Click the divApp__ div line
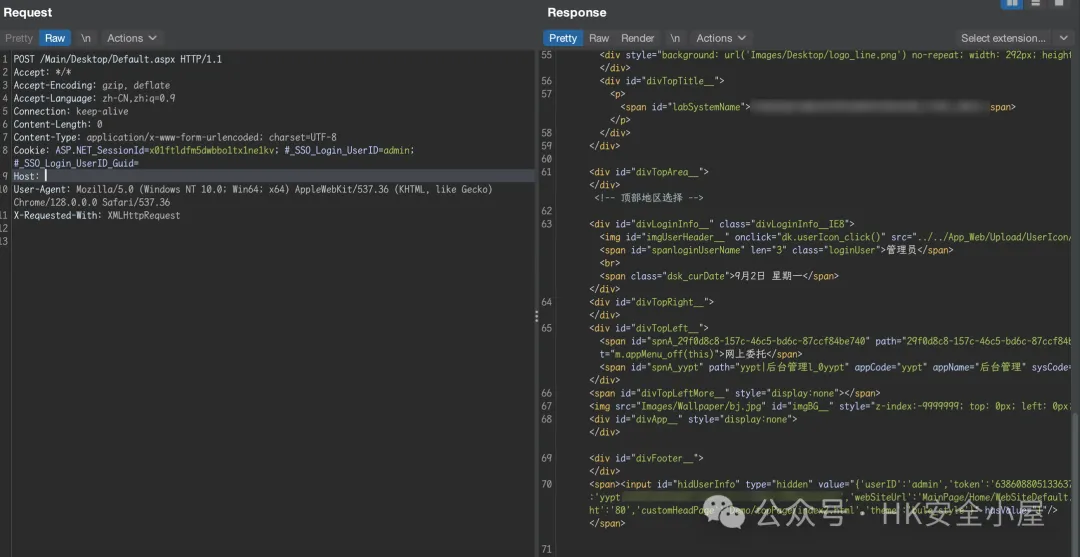Viewport: 1080px width, 557px height. [693, 419]
